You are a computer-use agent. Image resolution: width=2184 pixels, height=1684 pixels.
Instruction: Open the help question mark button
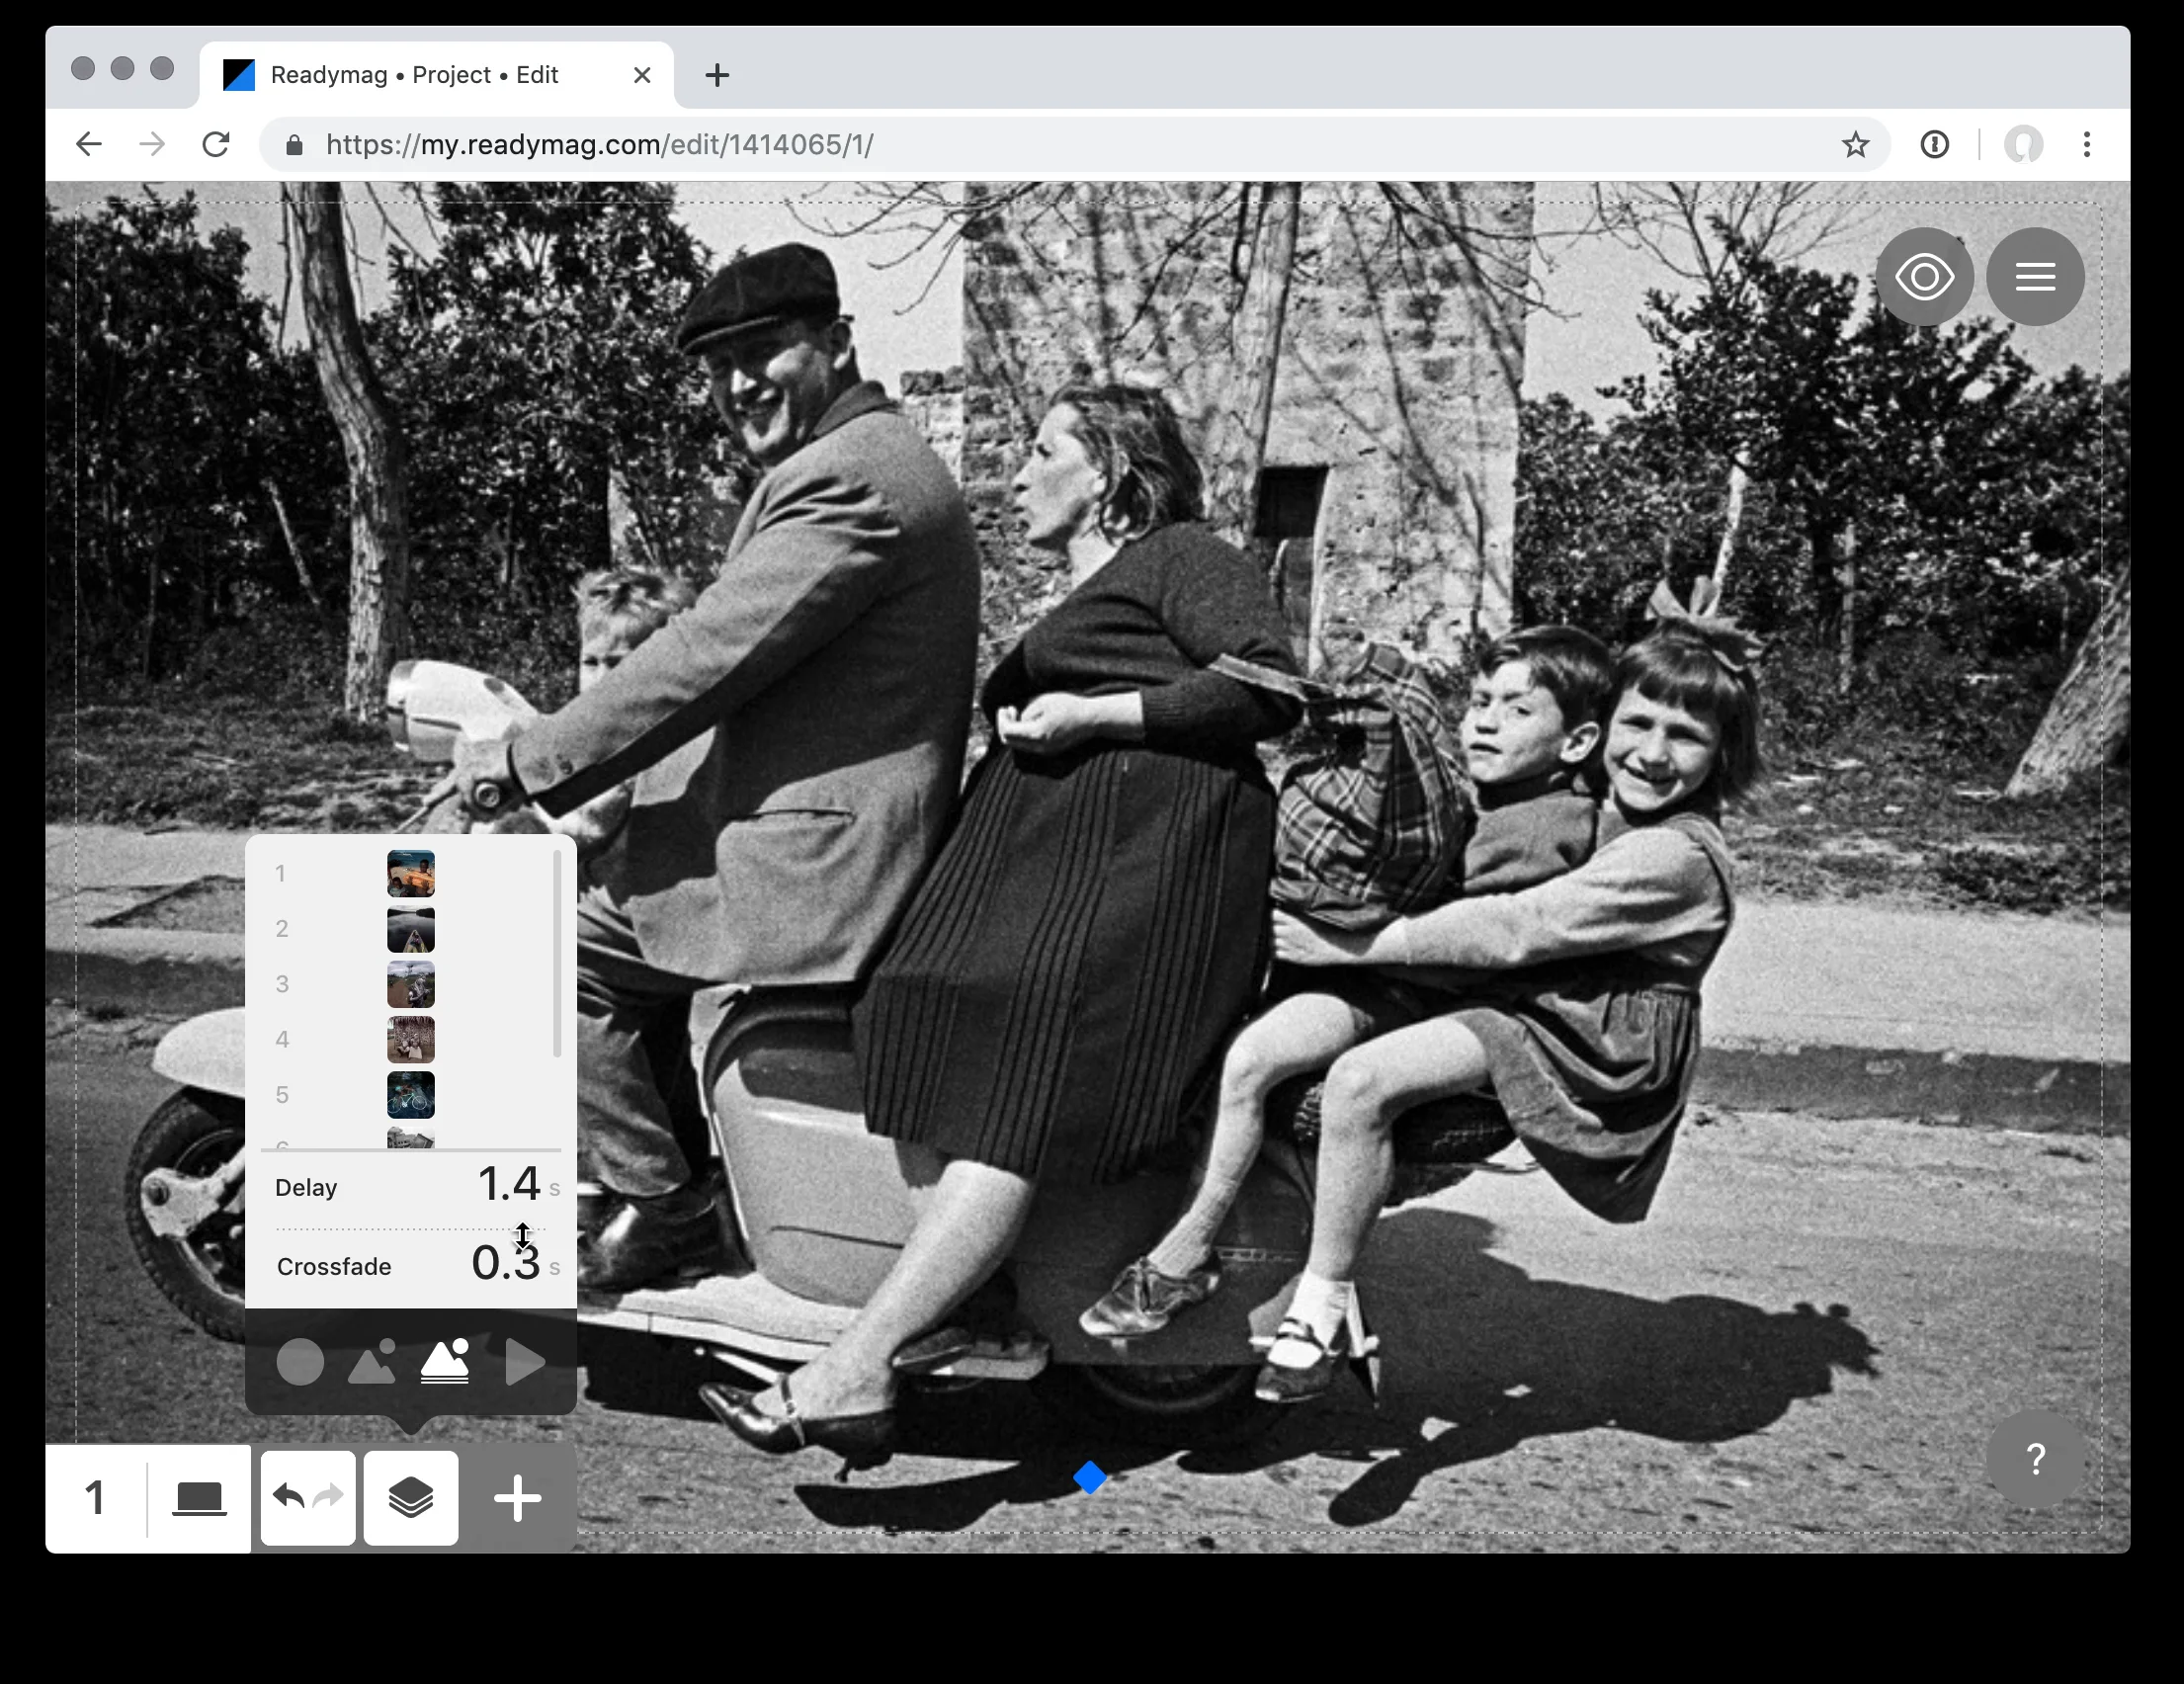pyautogui.click(x=2036, y=1460)
